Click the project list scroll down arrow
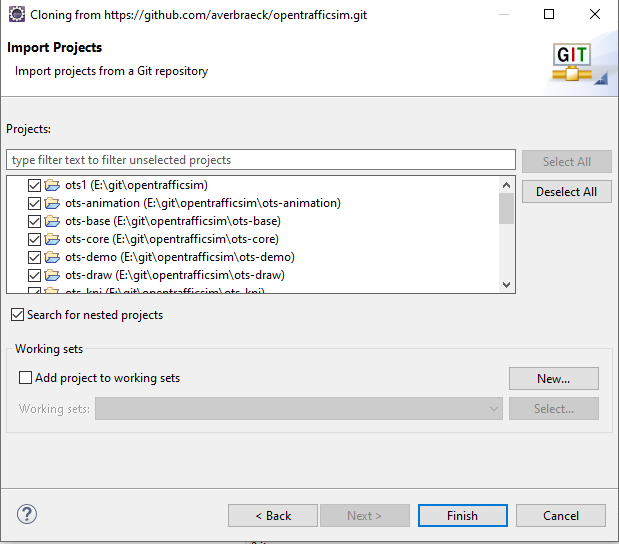This screenshot has height=544, width=619. coord(506,285)
